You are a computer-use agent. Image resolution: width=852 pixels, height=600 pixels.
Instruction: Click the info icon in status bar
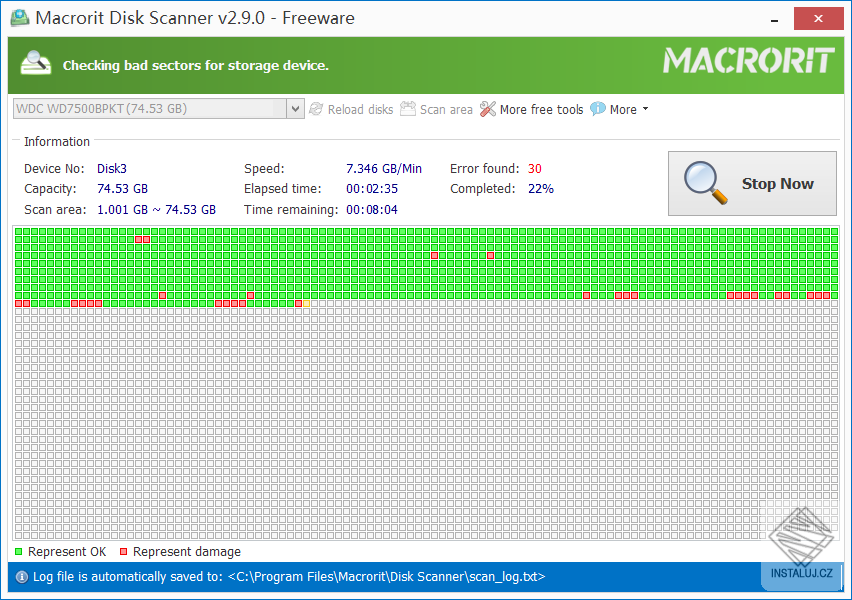click(x=22, y=577)
